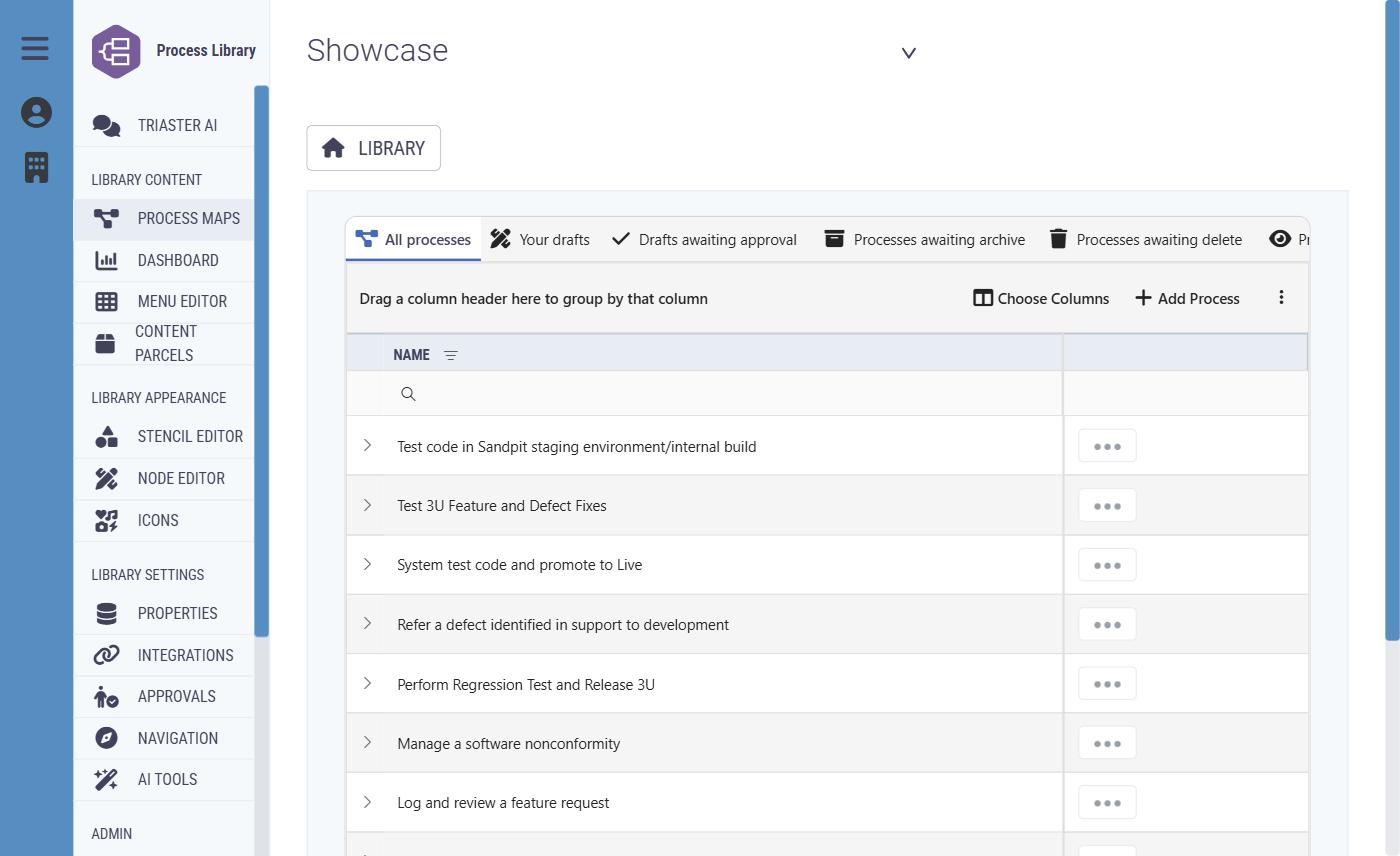
Task: Click the Stencil Editor shapes icon
Action: pyautogui.click(x=106, y=437)
